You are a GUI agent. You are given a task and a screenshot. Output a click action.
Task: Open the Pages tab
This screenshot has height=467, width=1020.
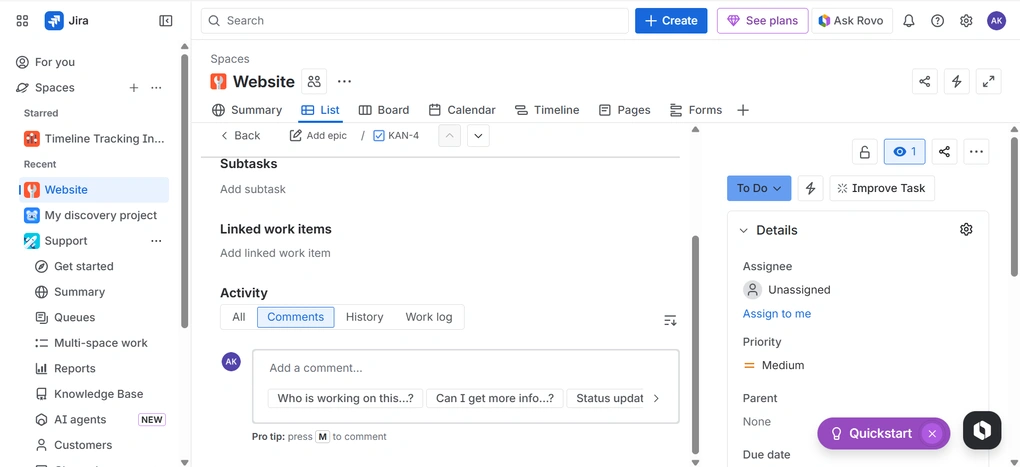624,110
